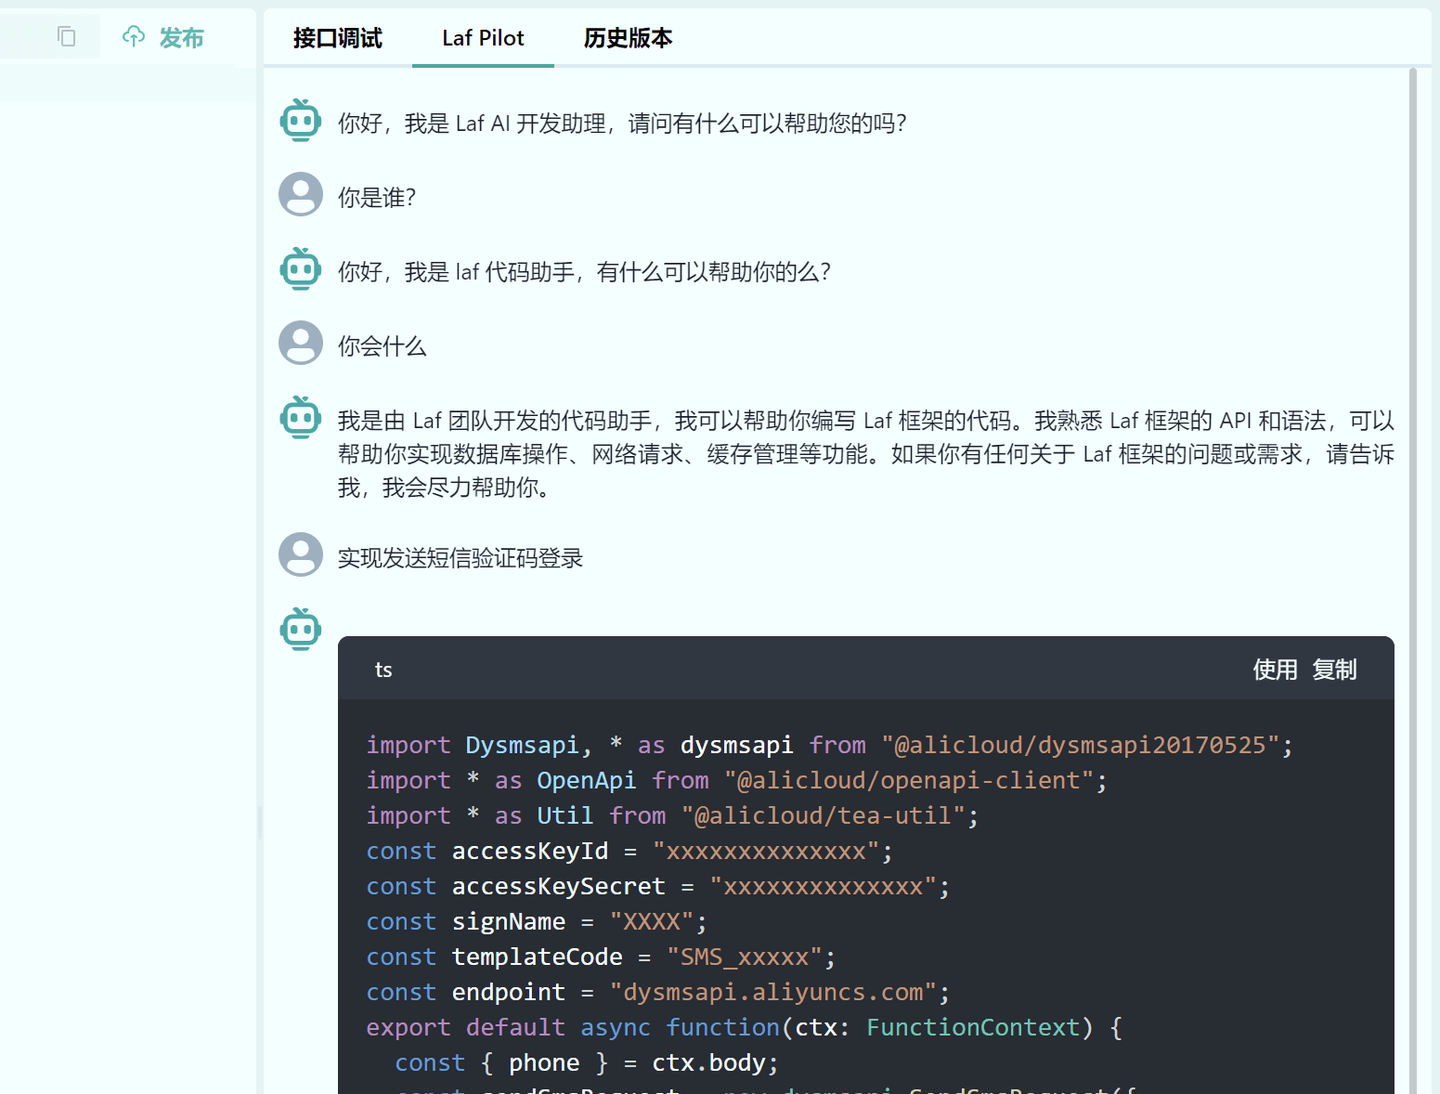Image resolution: width=1440 pixels, height=1094 pixels.
Task: Click the copy icon in the top toolbar
Action: tap(66, 36)
